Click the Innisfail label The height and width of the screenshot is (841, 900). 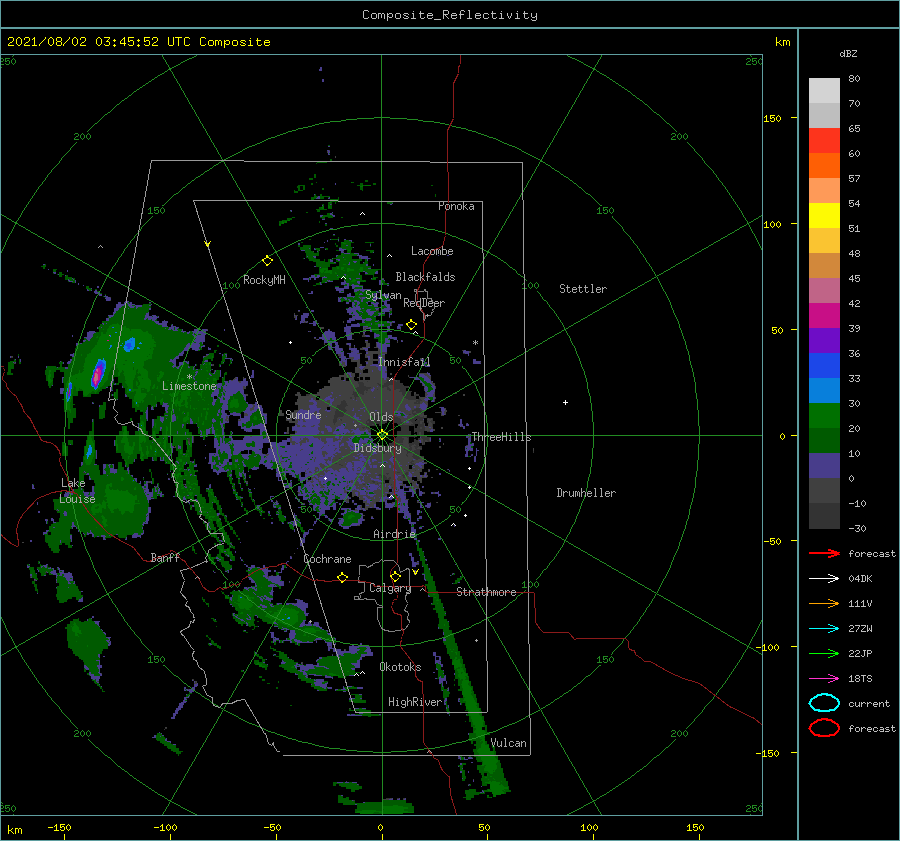click(404, 362)
